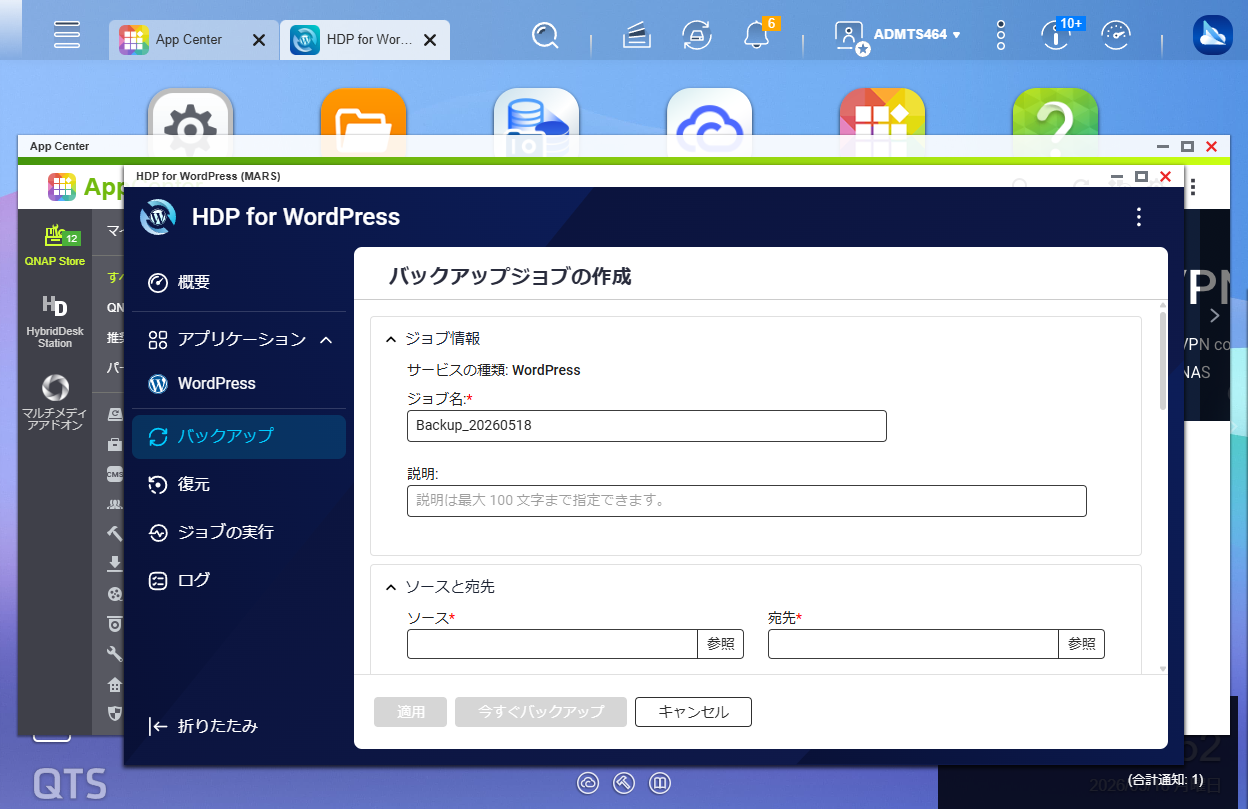The image size is (1248, 809).
Task: Click the 適用 apply button
Action: click(411, 712)
